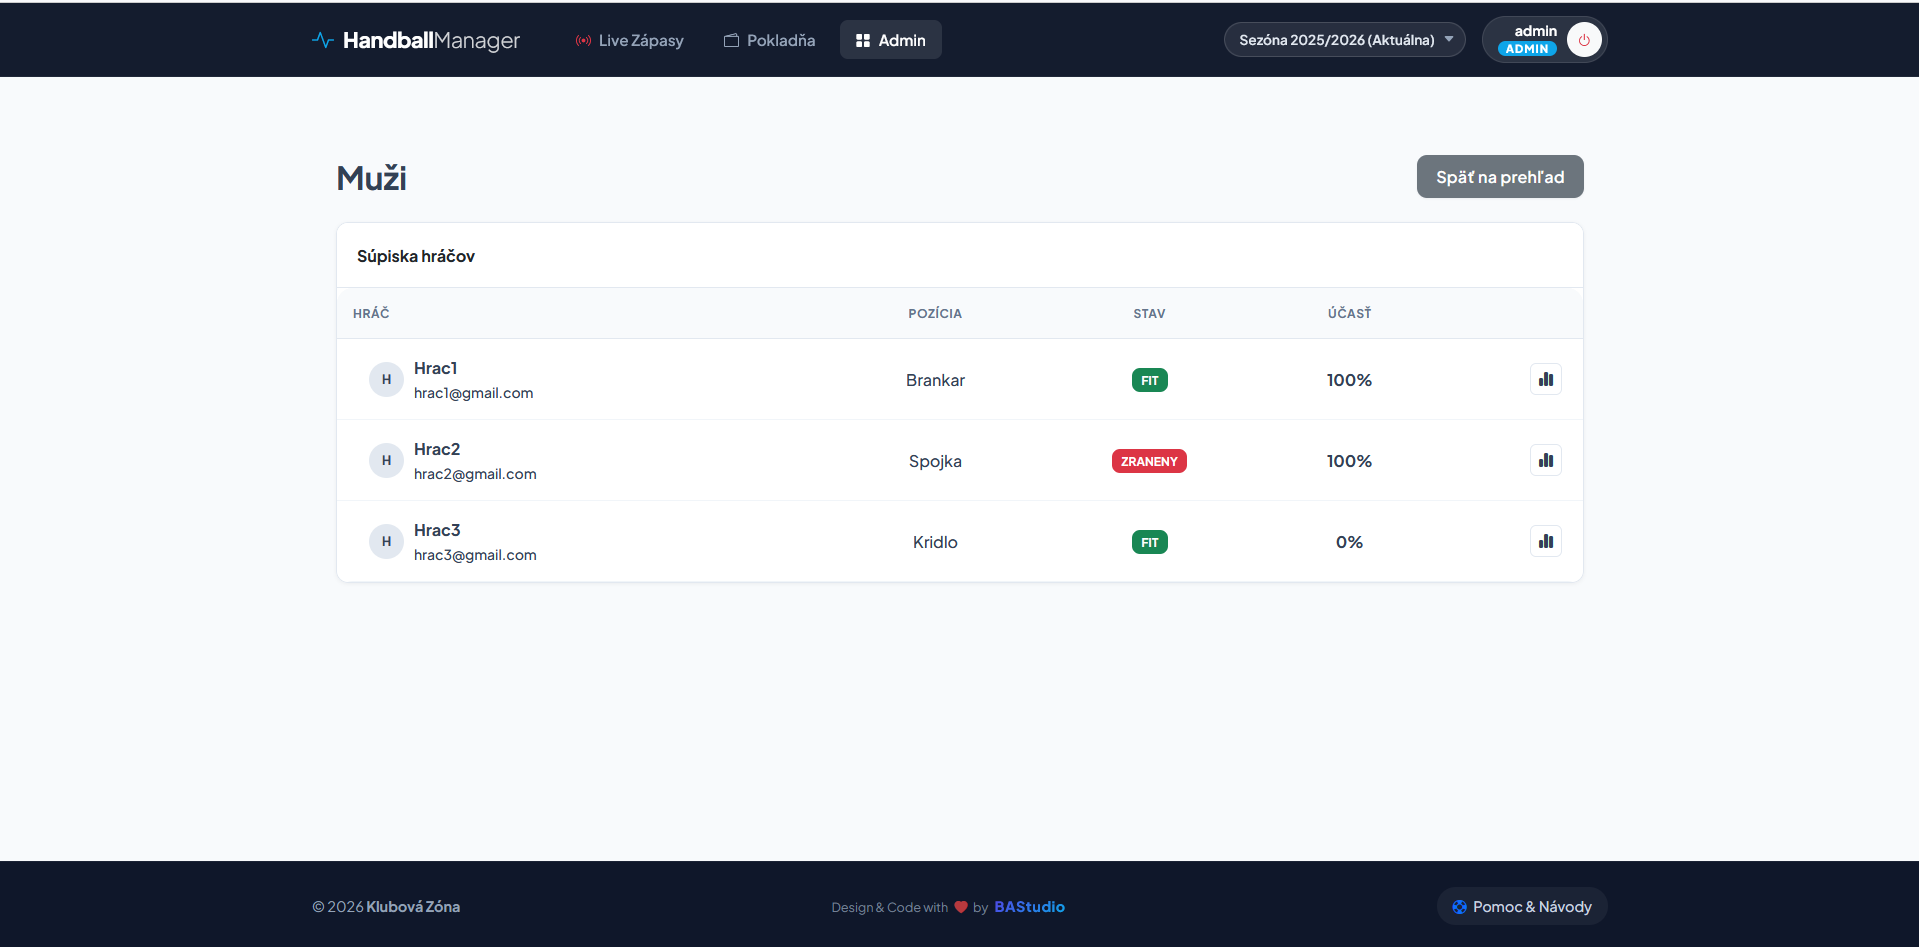Click the ÚČASŤ column header
Viewport: 1919px width, 947px height.
[1349, 314]
